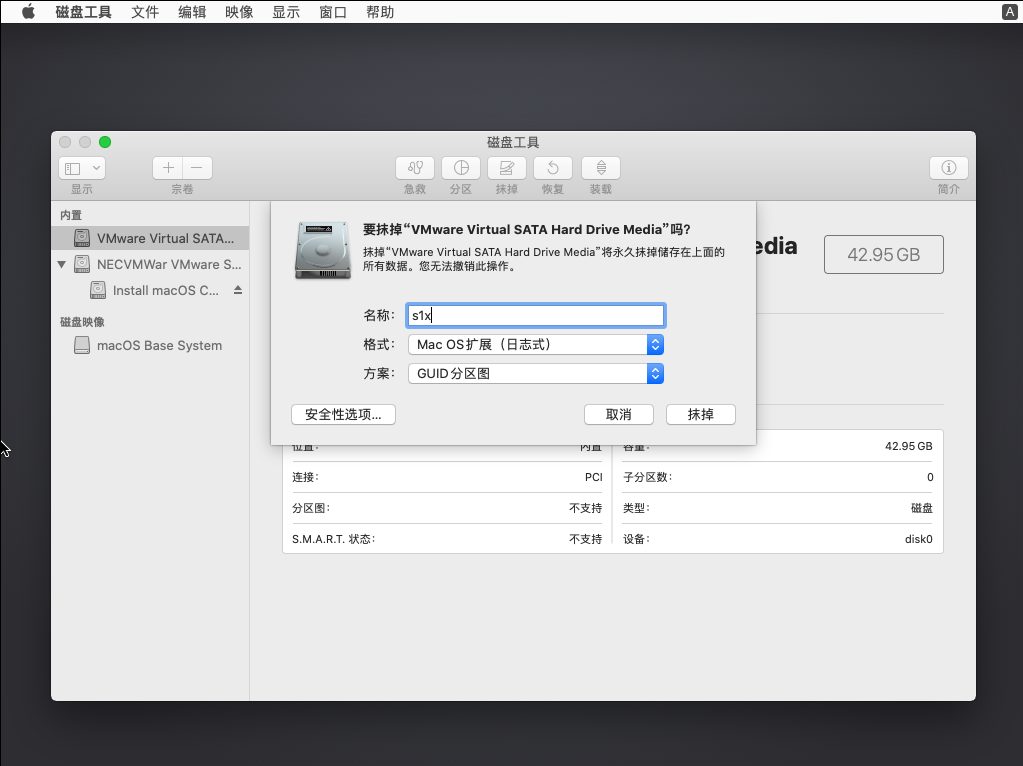1023x766 pixels.
Task: Click the 抹掉 (Erase) confirm button
Action: (x=701, y=414)
